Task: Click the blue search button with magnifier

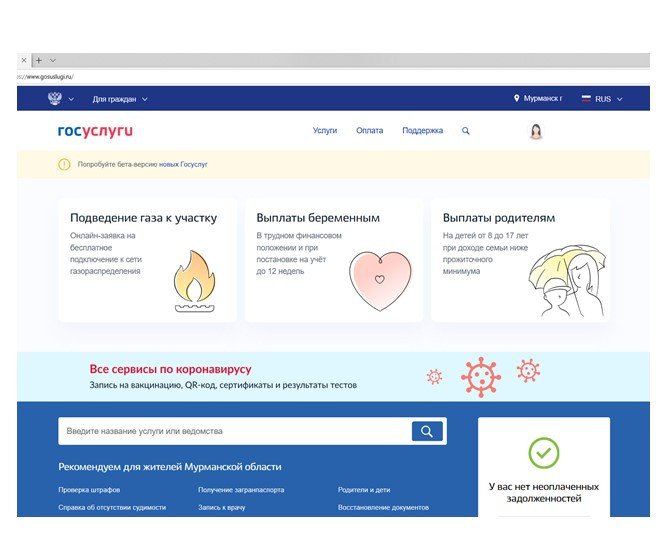Action: 427,431
